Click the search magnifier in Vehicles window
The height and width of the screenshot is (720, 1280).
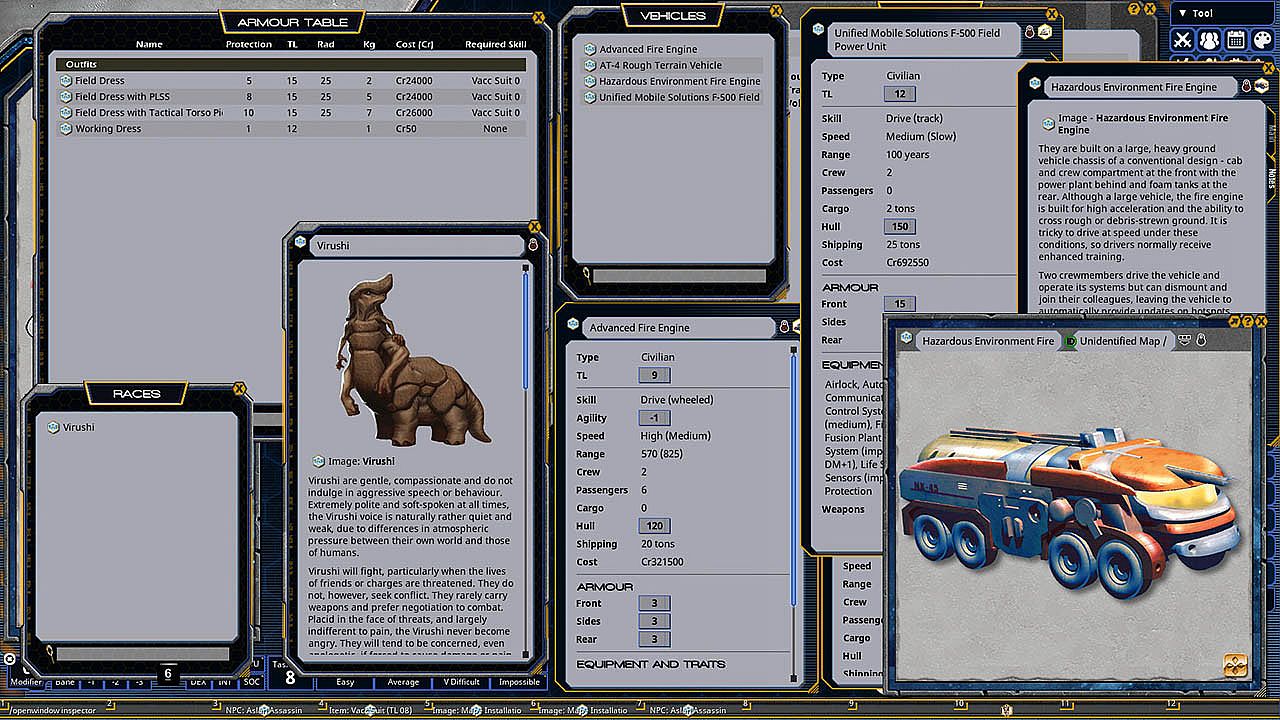(x=585, y=274)
